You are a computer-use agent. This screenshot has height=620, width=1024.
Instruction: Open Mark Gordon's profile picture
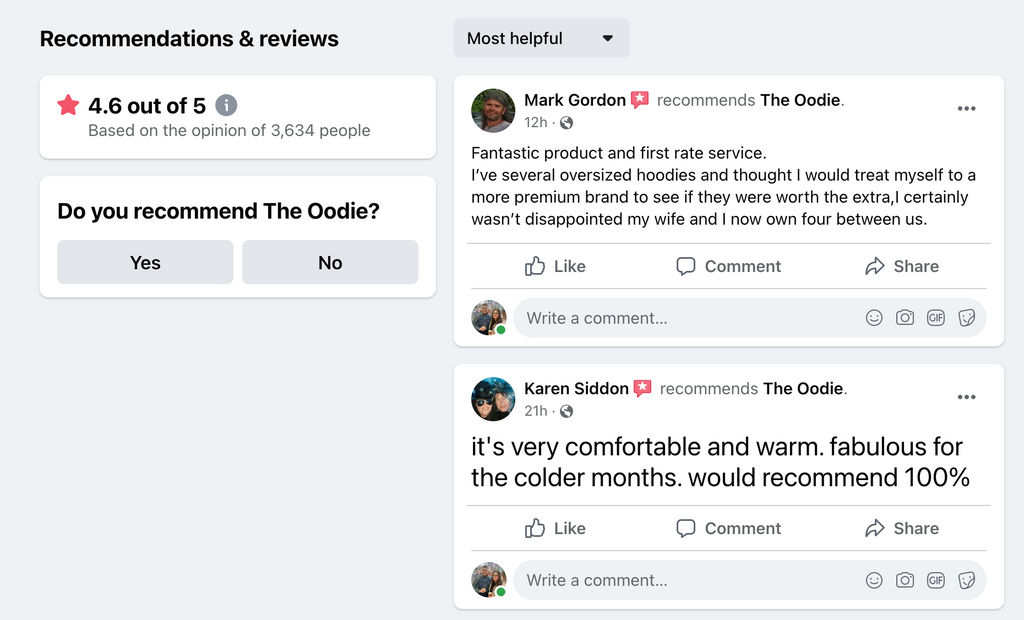pyautogui.click(x=493, y=110)
